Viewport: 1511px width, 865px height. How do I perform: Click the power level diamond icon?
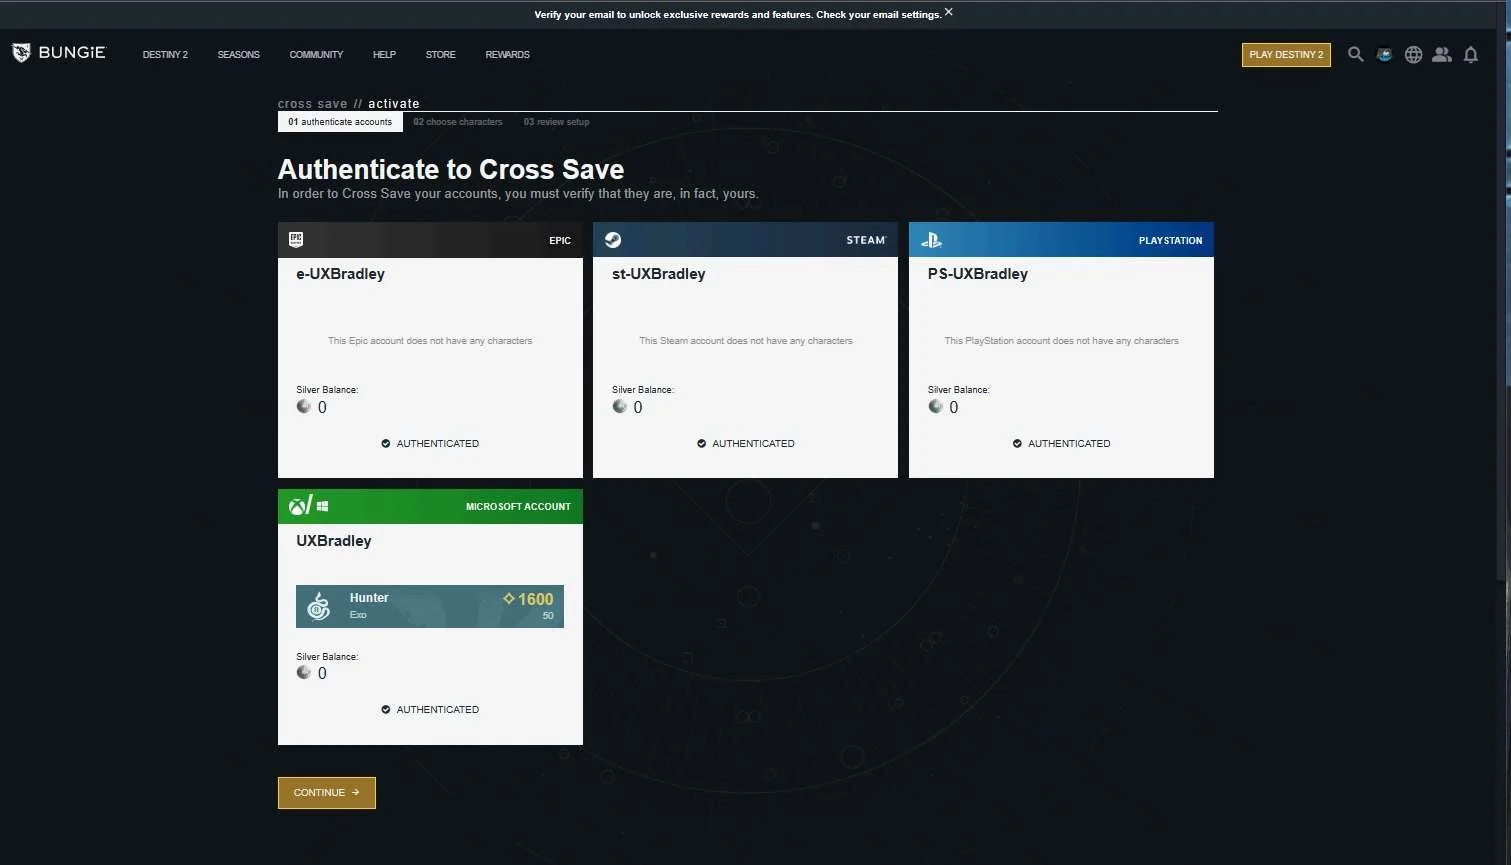click(x=509, y=598)
